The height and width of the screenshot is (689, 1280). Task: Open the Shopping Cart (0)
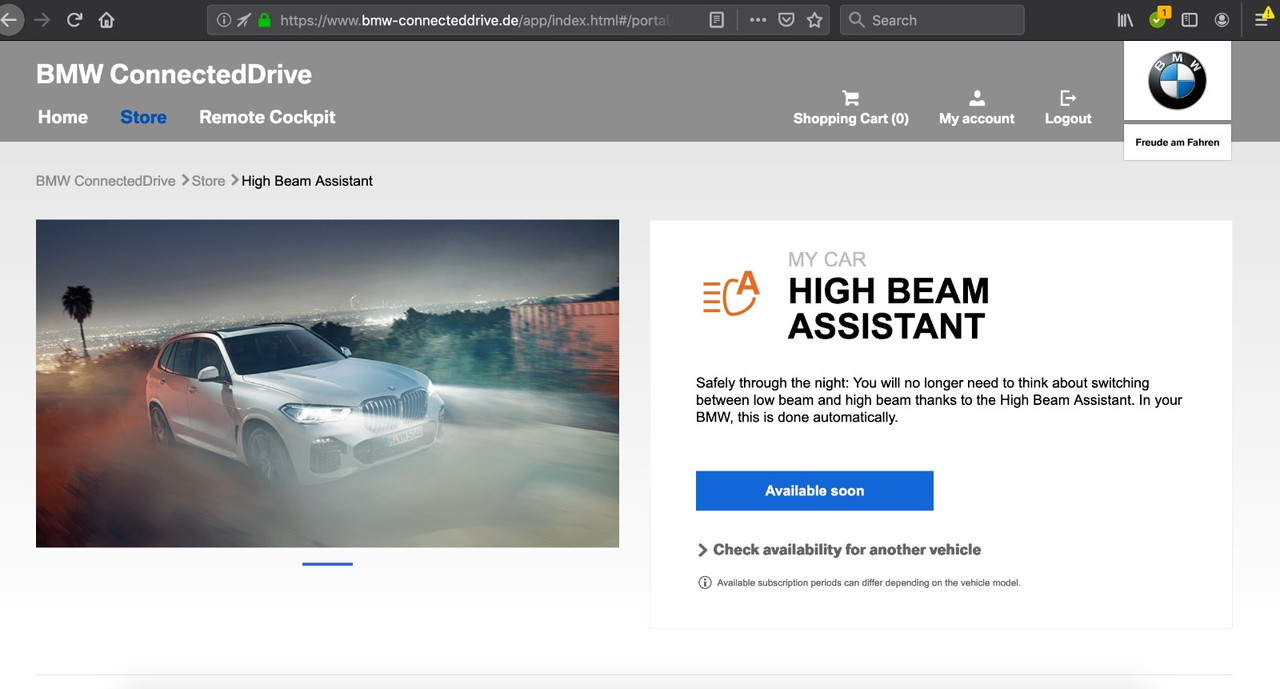tap(851, 108)
